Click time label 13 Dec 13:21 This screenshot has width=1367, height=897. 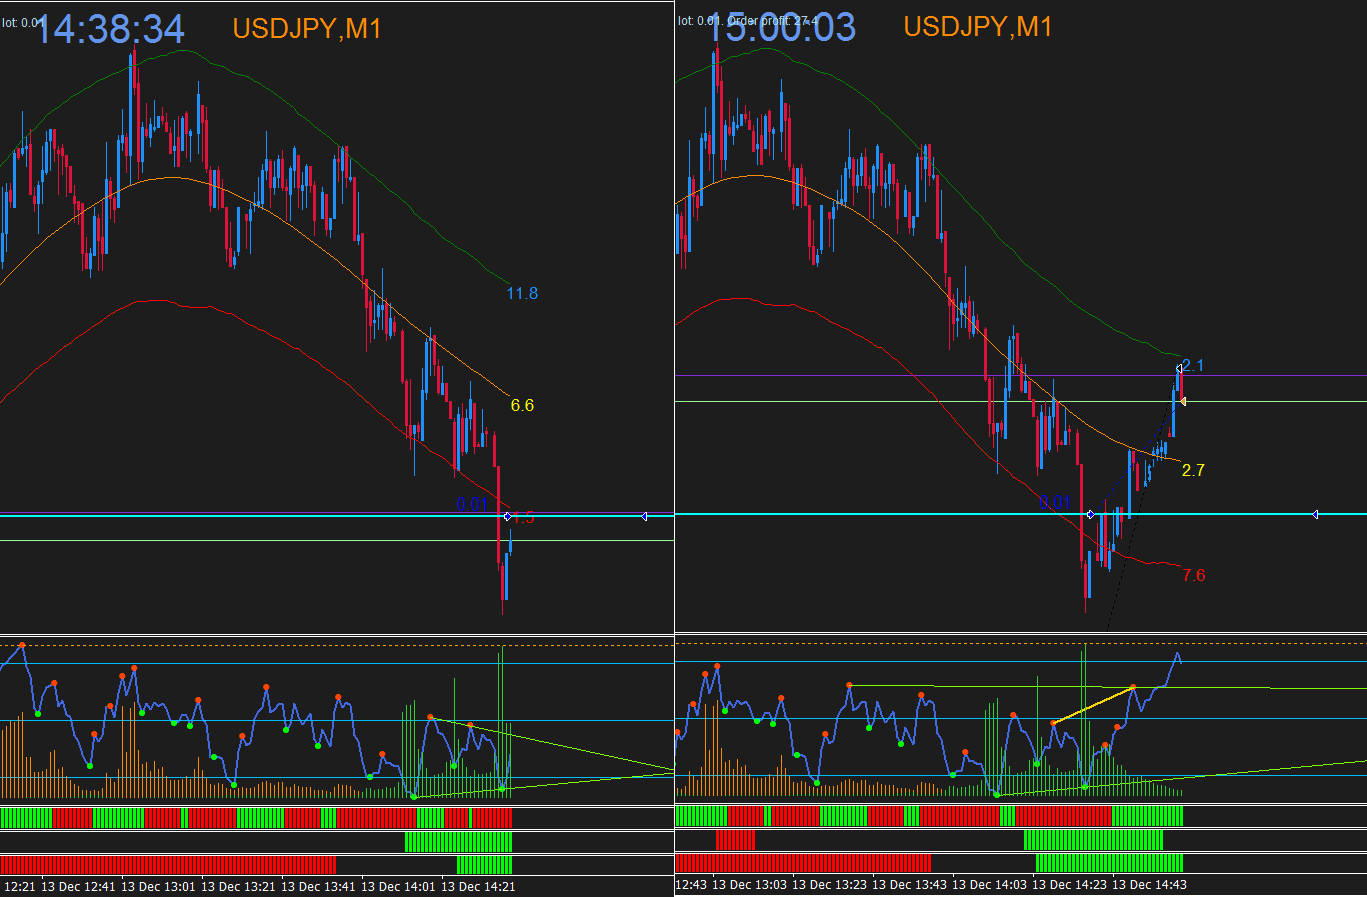pos(238,886)
